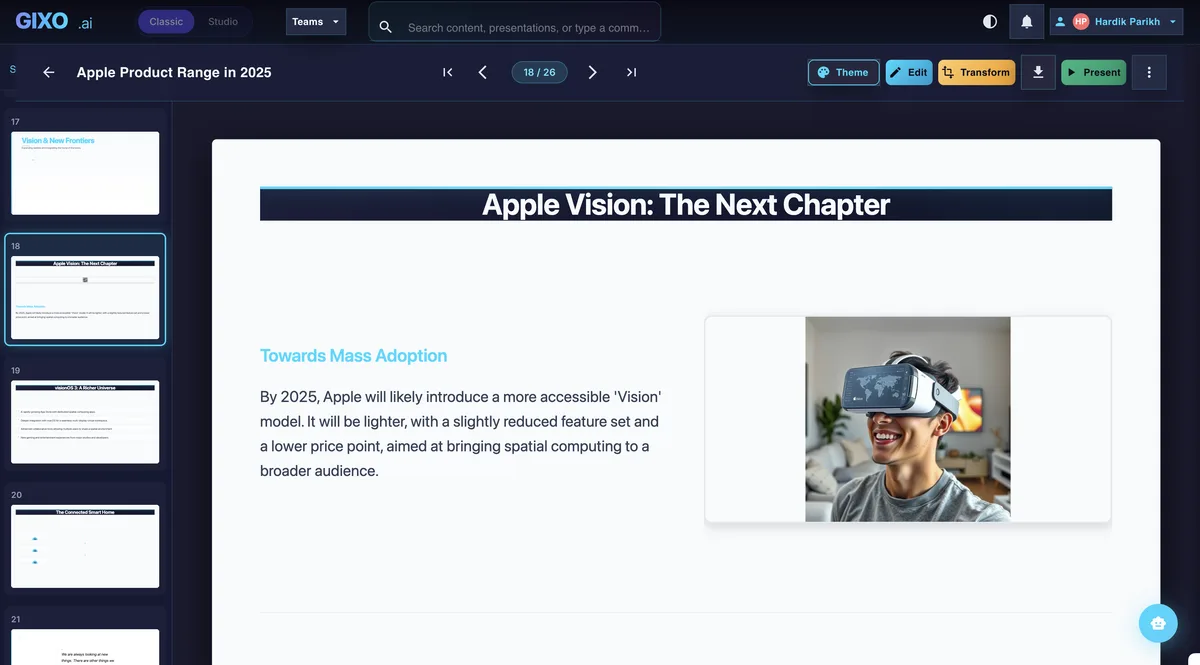The height and width of the screenshot is (665, 1200).
Task: Jump to first slide
Action: coord(447,72)
